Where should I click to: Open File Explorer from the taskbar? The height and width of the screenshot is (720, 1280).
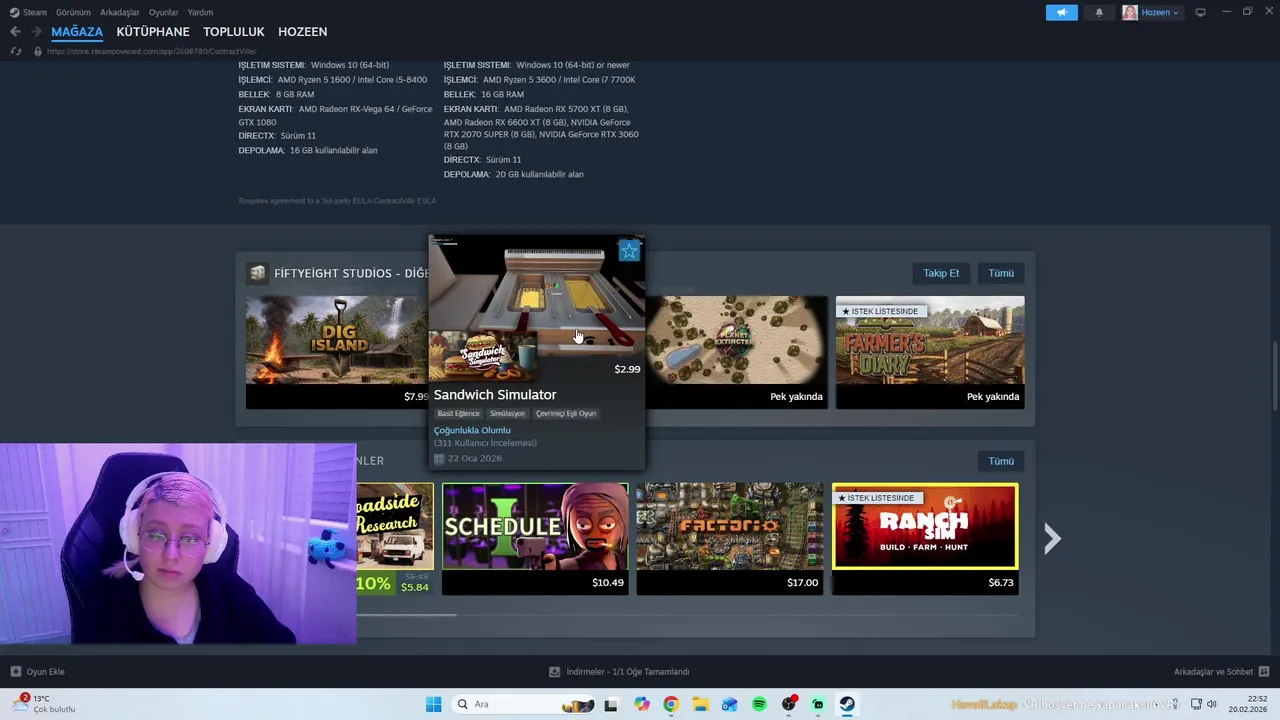point(700,704)
